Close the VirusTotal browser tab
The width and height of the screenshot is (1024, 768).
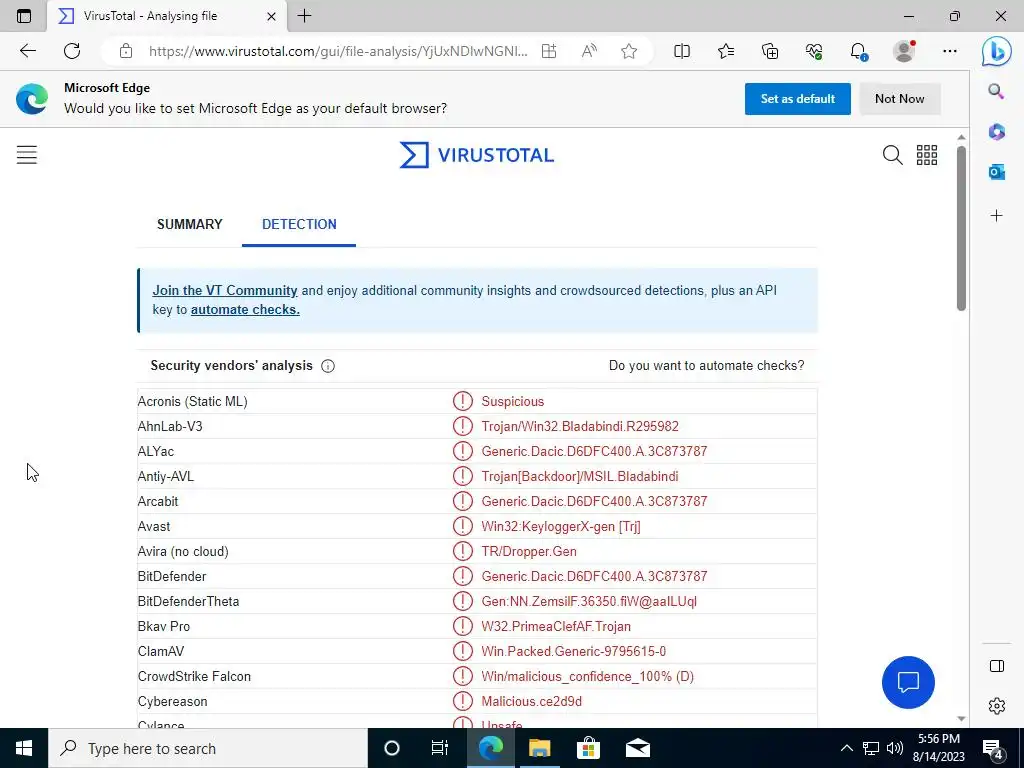[272, 16]
